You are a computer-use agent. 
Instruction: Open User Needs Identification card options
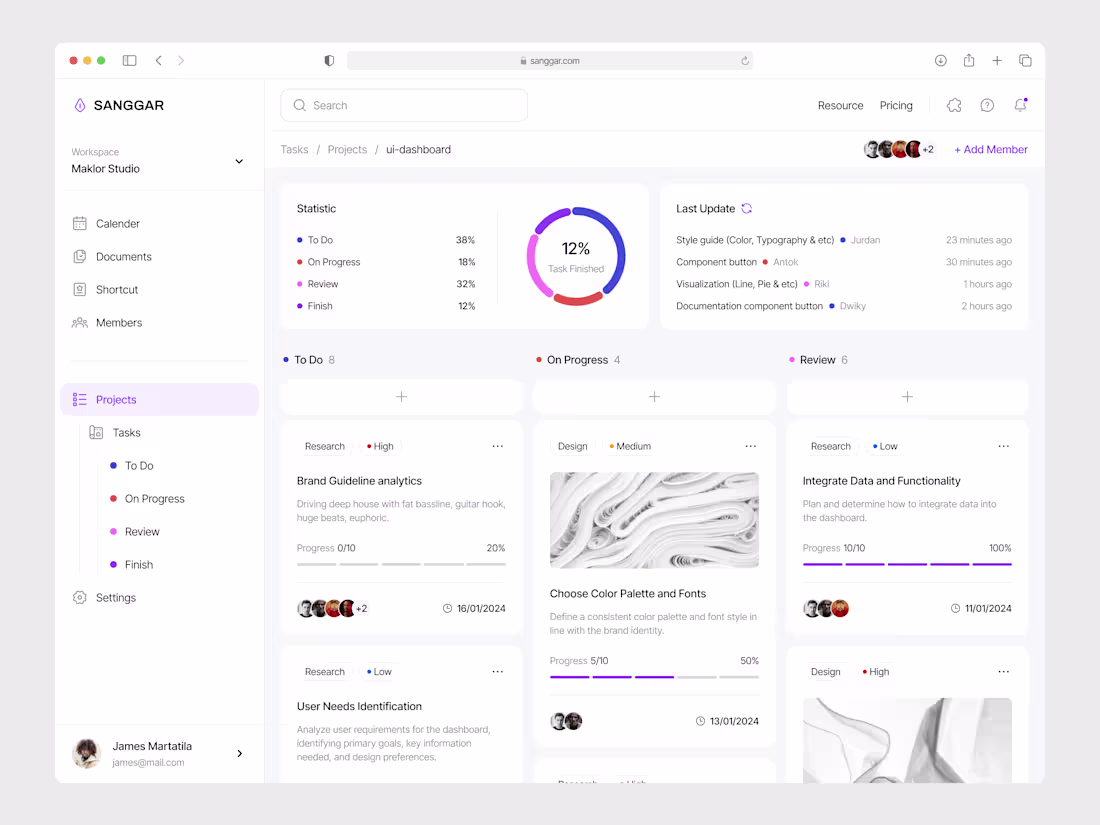click(497, 671)
